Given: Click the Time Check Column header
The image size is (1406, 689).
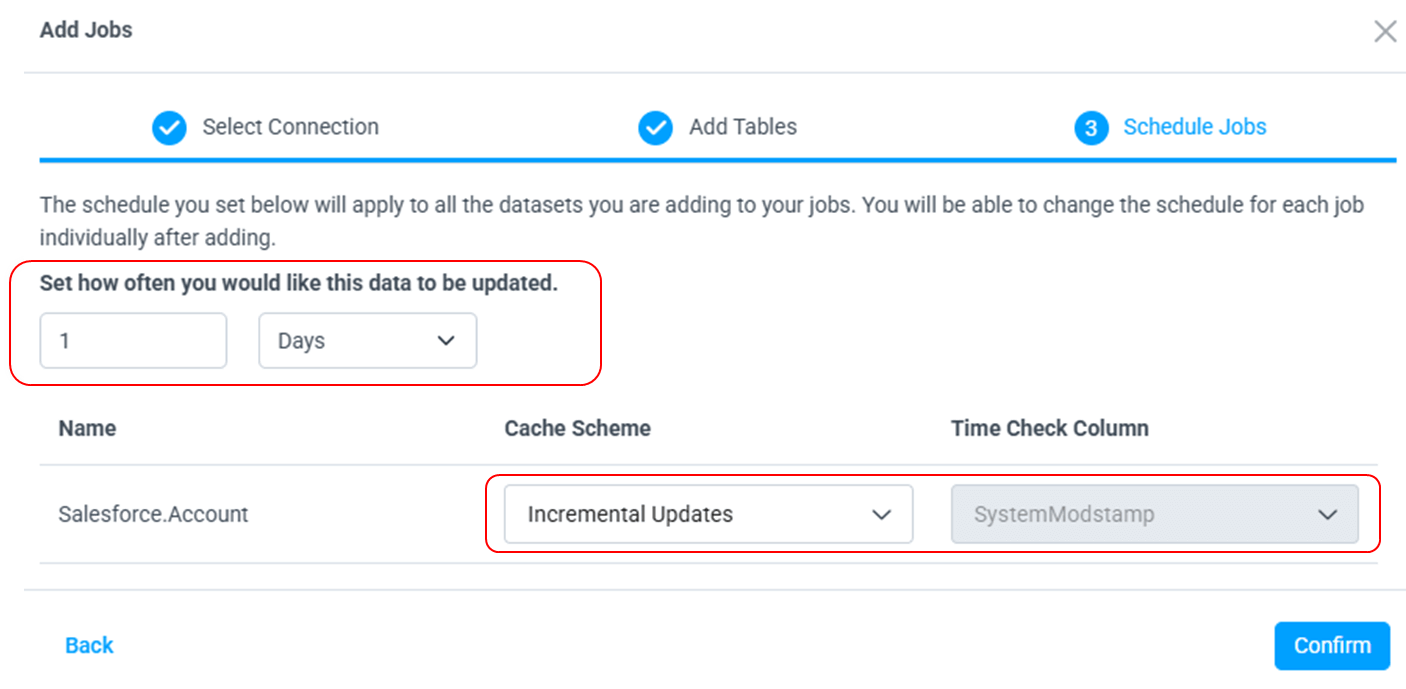Looking at the screenshot, I should coord(1049,428).
